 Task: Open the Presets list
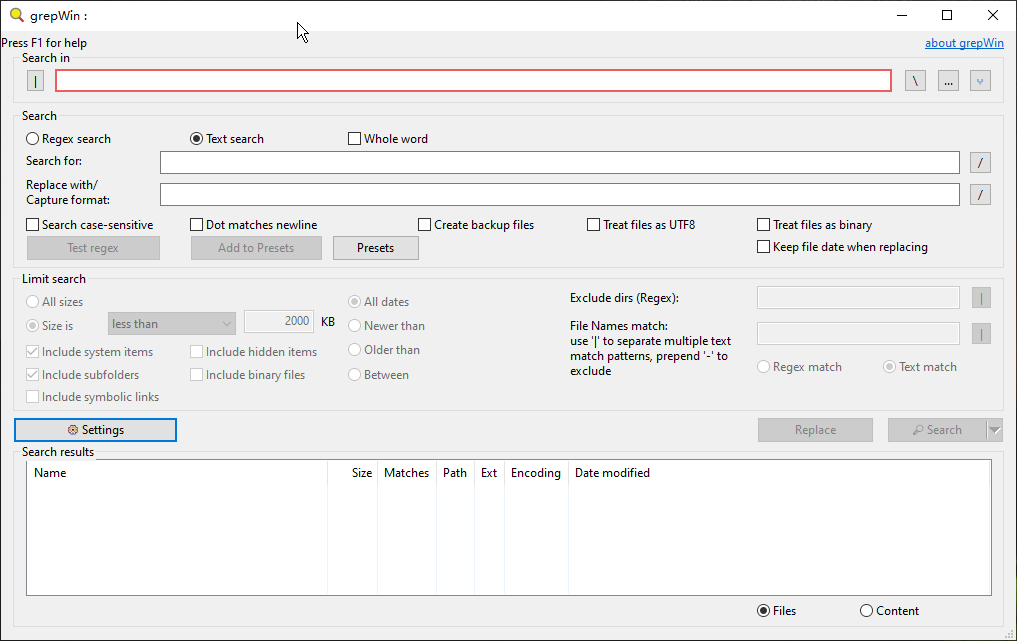tap(376, 248)
